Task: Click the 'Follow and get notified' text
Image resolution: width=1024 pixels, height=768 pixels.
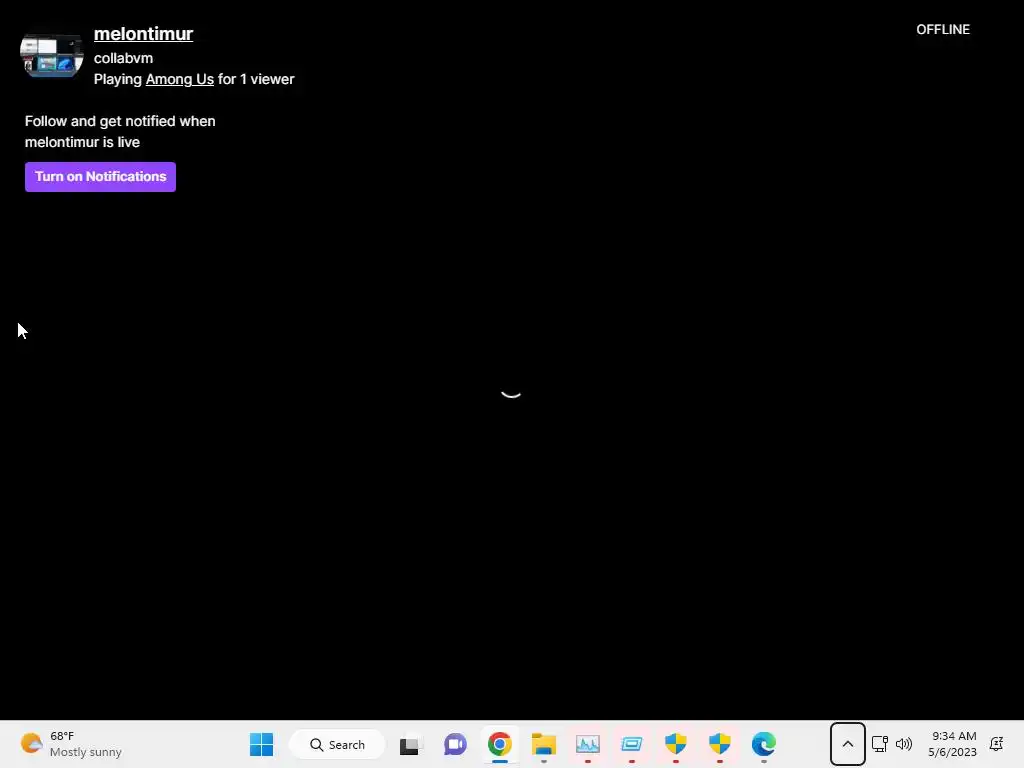Action: (120, 131)
